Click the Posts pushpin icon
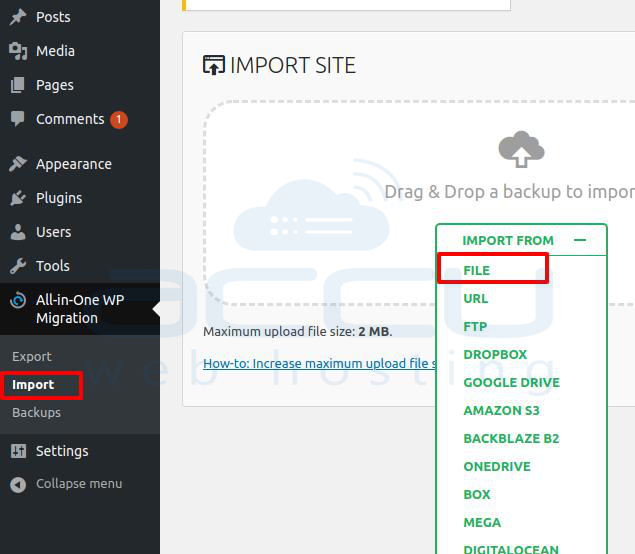The width and height of the screenshot is (635, 554). (x=18, y=17)
